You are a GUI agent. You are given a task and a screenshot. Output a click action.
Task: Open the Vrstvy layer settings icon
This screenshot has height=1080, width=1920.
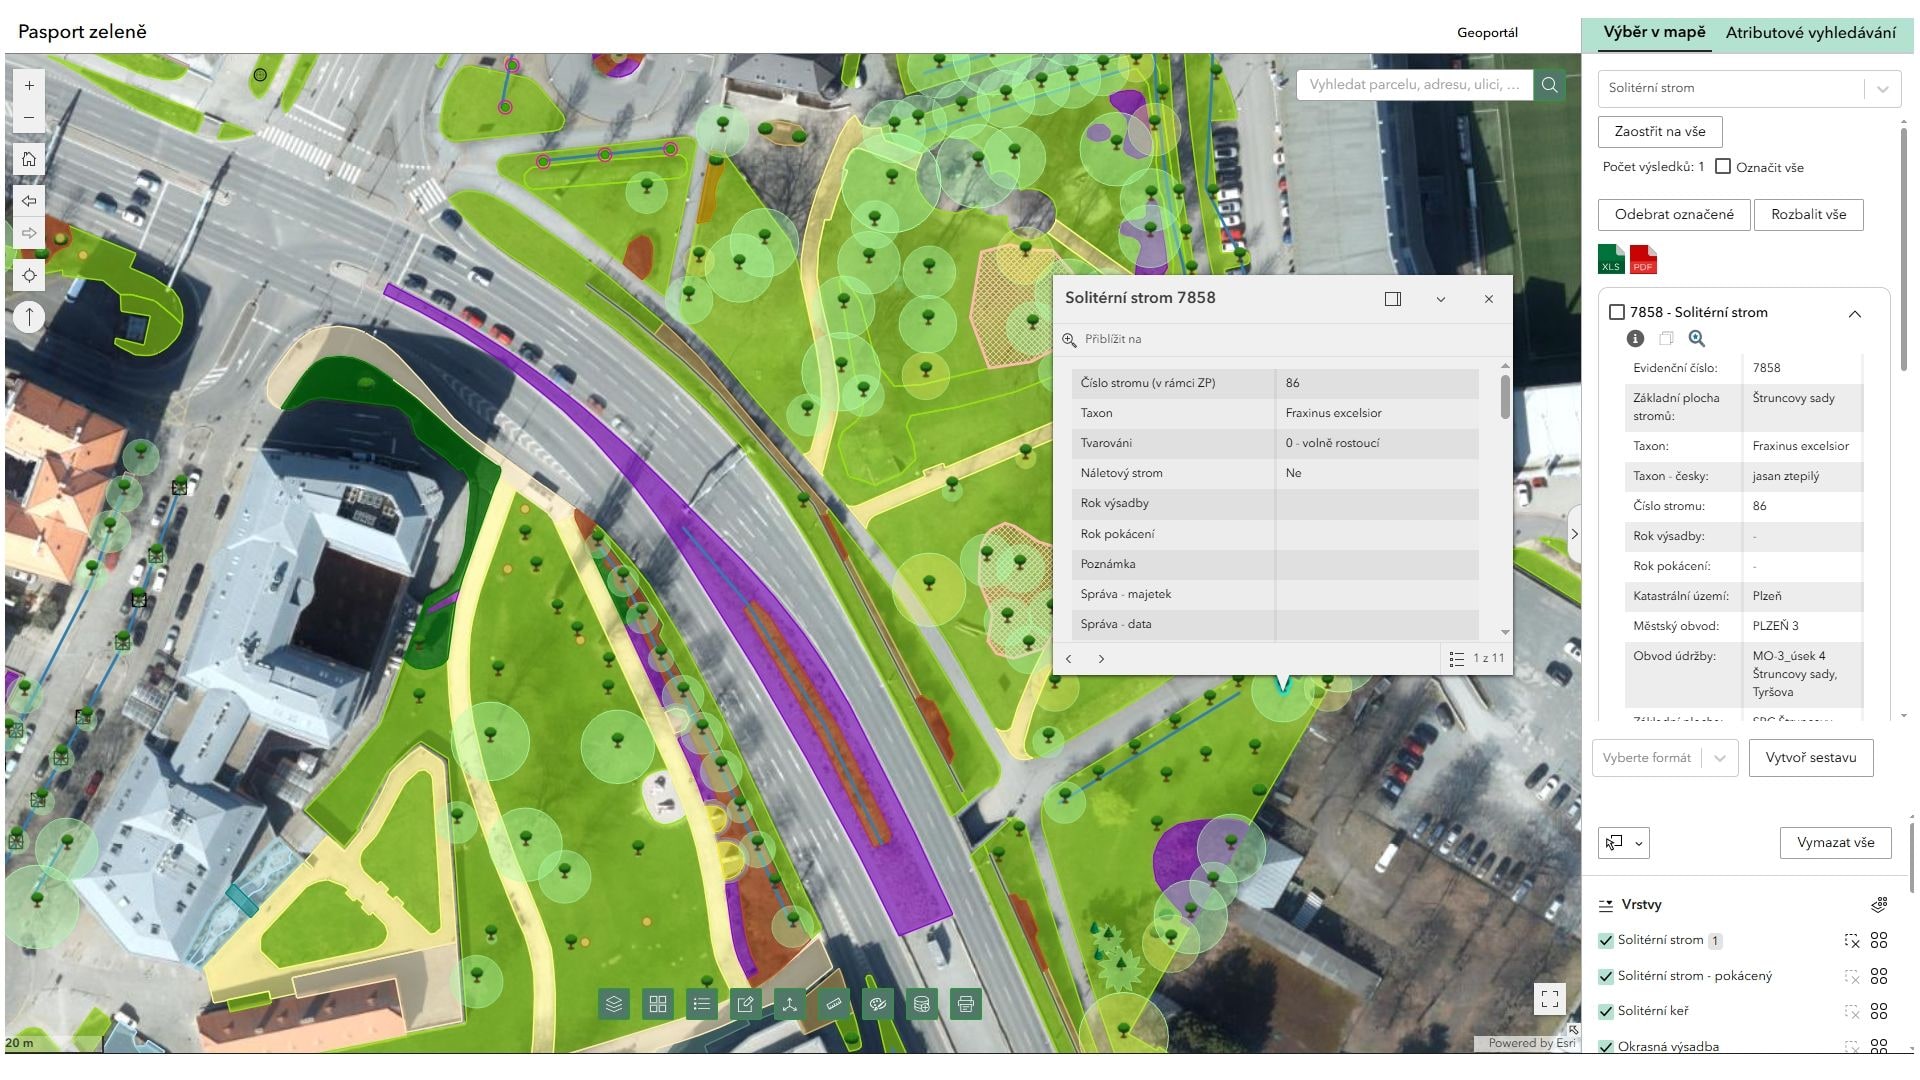pyautogui.click(x=1879, y=905)
